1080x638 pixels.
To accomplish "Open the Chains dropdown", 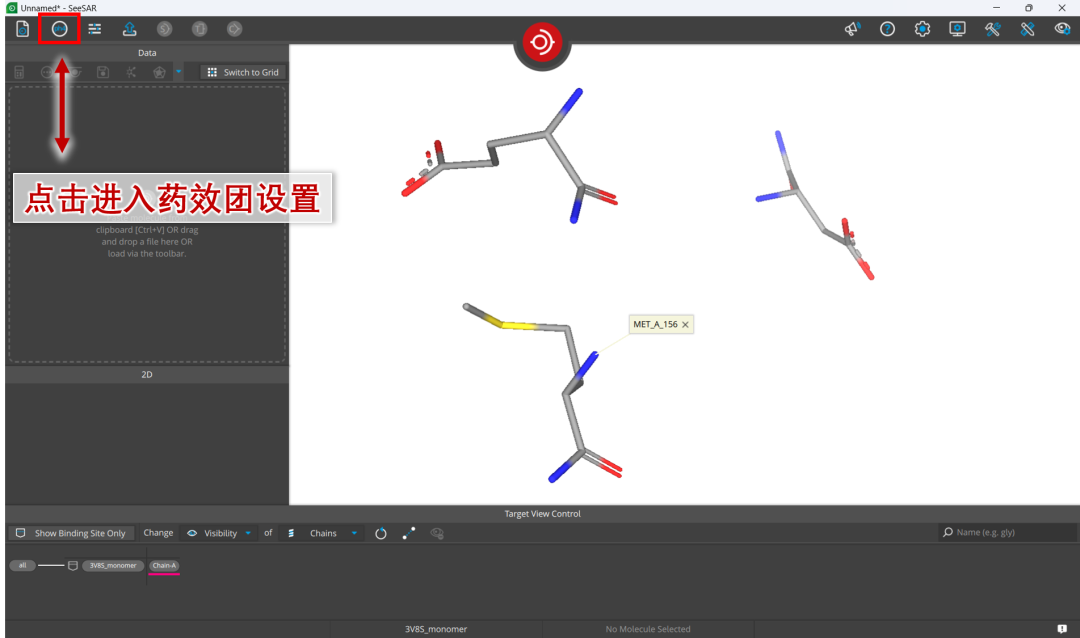I will click(x=322, y=533).
